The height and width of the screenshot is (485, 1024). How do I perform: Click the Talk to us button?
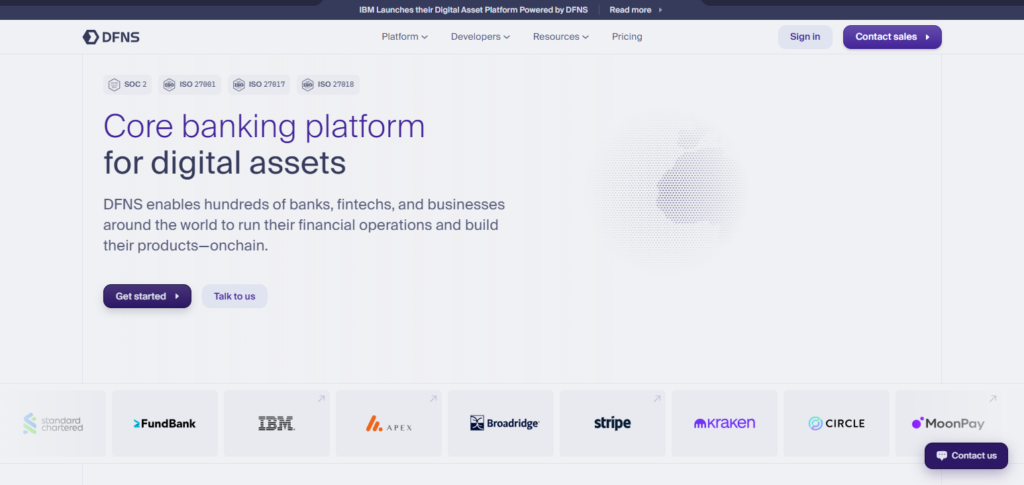click(x=234, y=296)
